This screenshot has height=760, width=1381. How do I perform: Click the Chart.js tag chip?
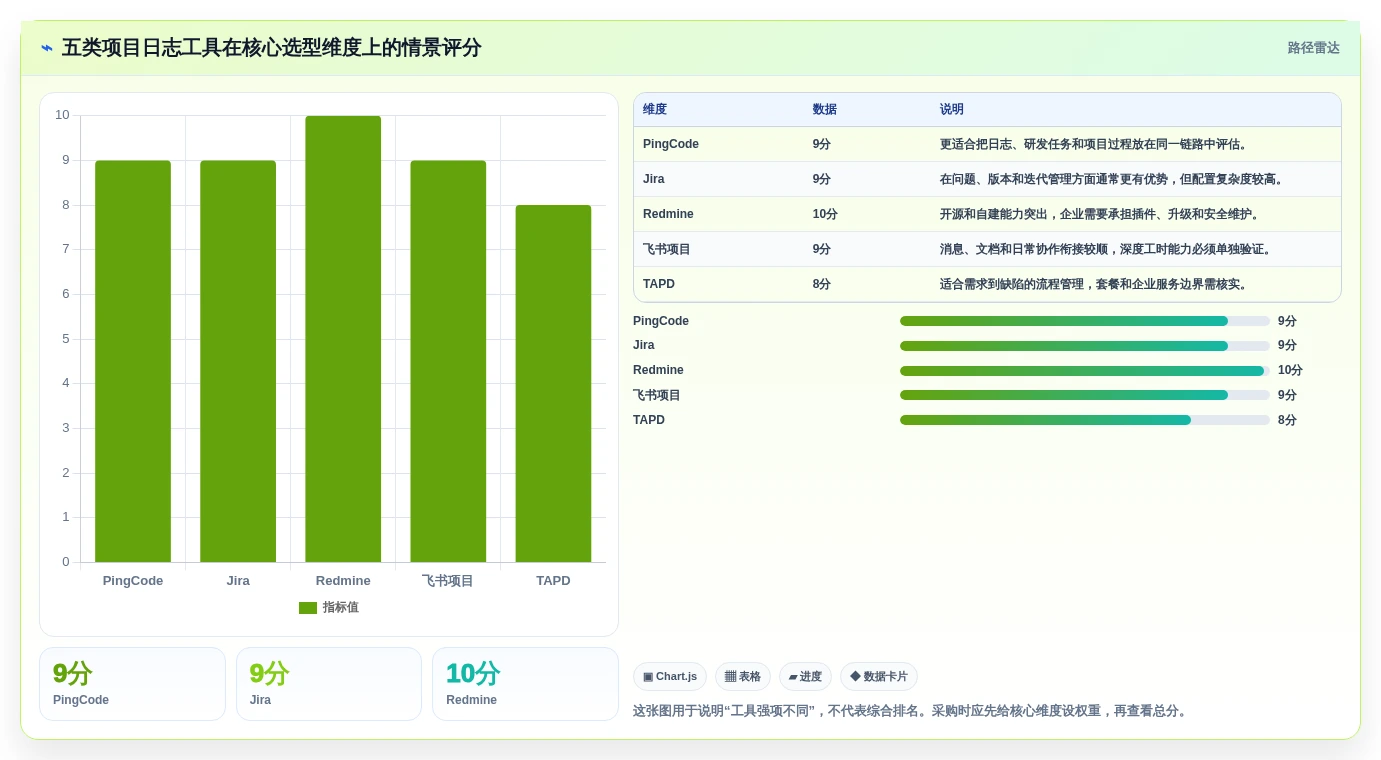click(x=670, y=677)
